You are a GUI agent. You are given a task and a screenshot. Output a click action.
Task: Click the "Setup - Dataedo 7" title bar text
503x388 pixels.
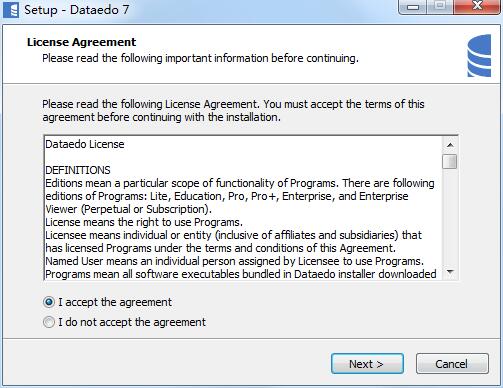76,9
